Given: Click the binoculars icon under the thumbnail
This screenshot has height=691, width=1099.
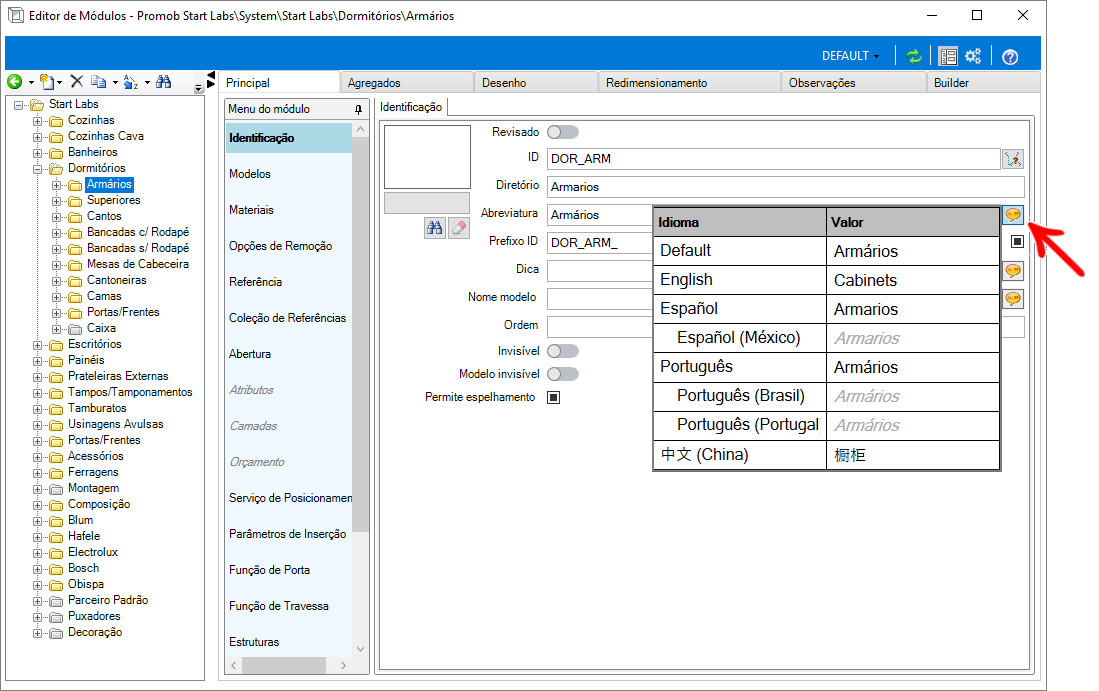Looking at the screenshot, I should (x=435, y=228).
